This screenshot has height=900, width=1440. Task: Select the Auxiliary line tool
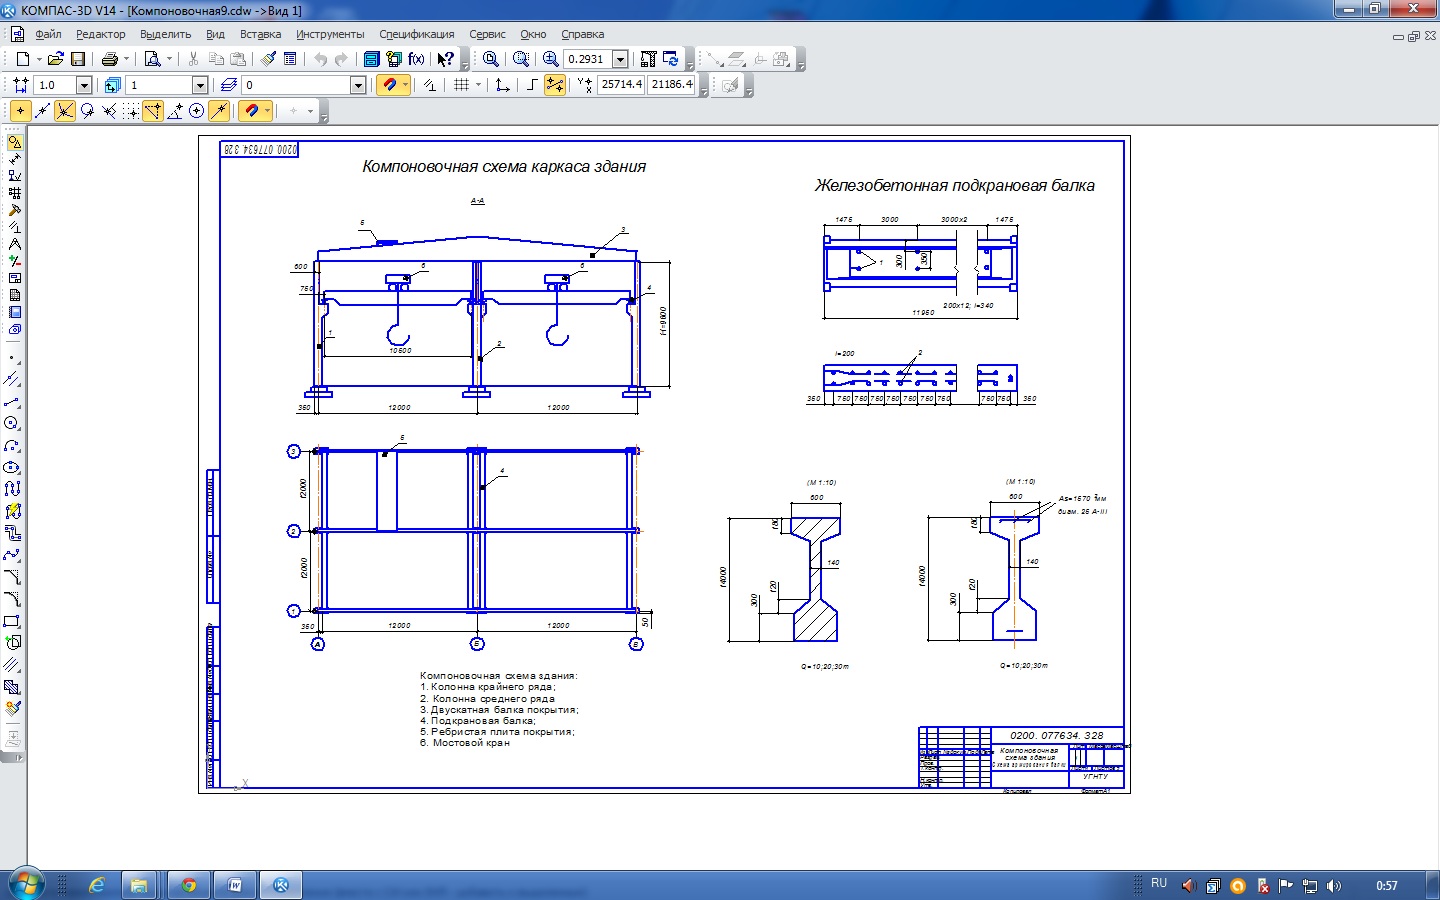coord(12,379)
